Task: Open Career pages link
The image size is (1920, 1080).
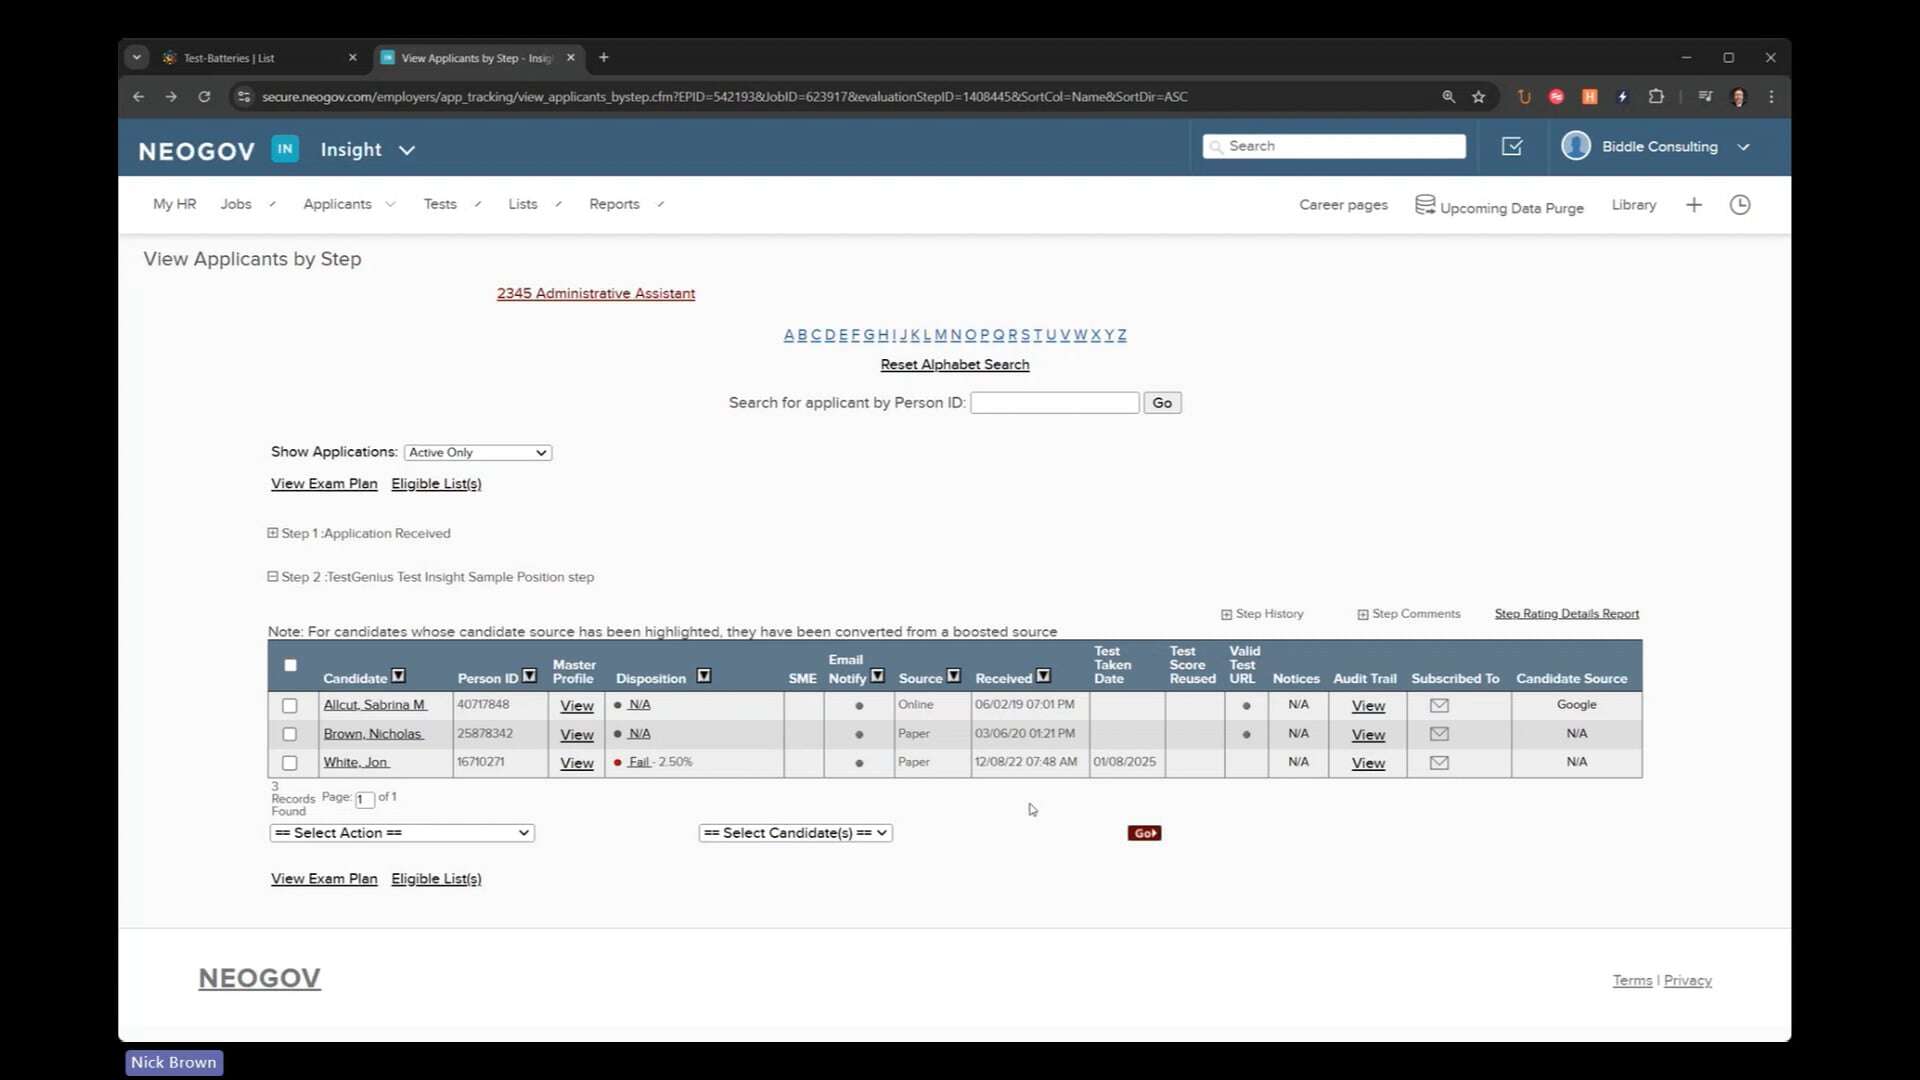Action: click(x=1343, y=205)
